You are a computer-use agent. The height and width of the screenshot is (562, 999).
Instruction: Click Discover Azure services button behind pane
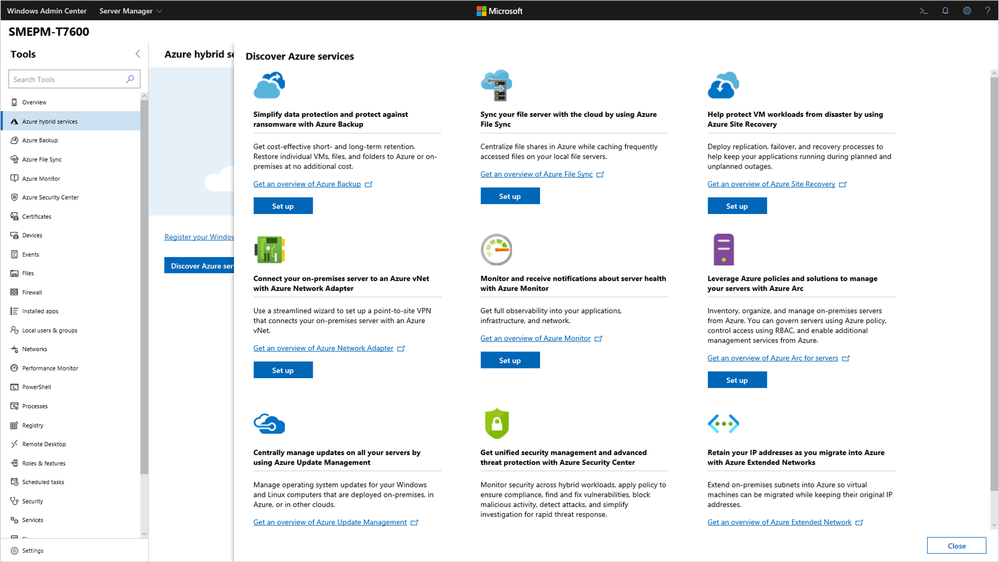[x=199, y=266]
